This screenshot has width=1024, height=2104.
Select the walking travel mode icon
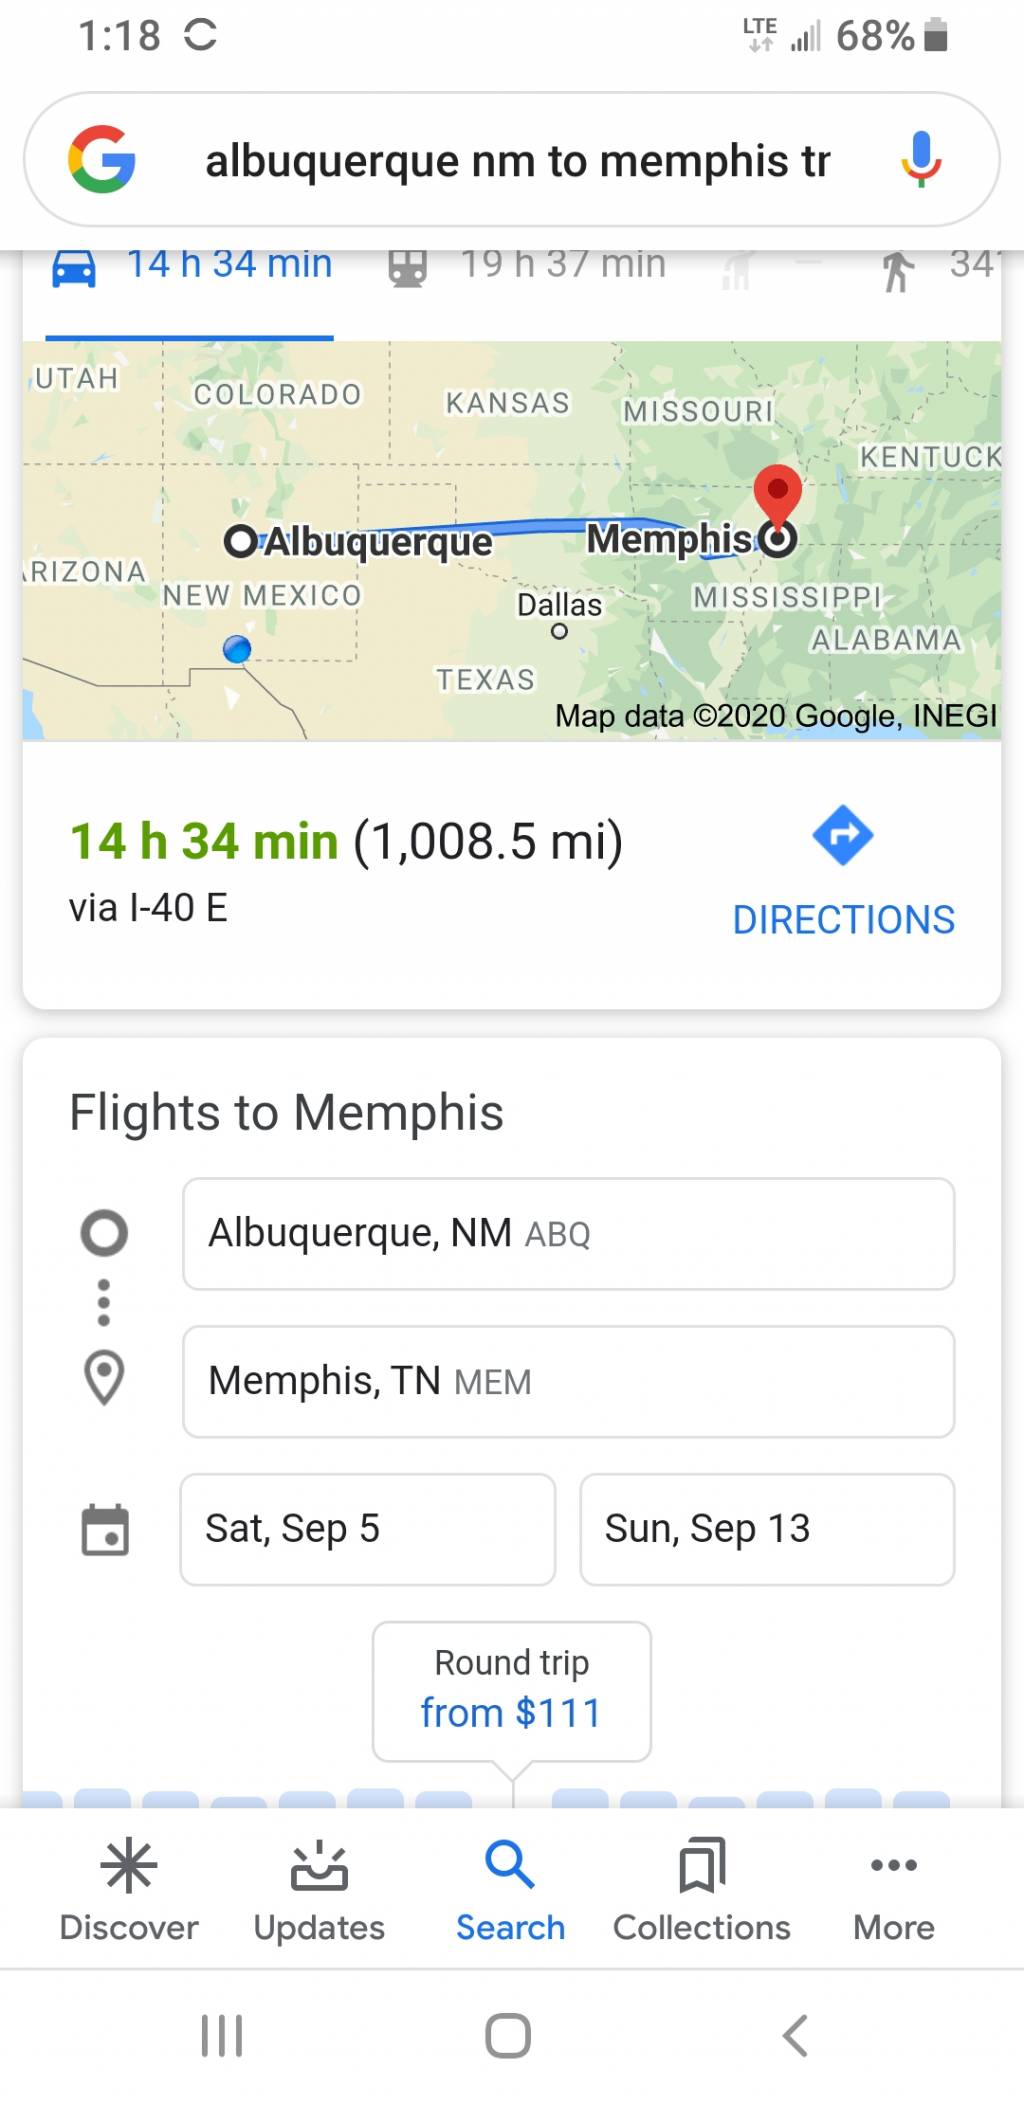(x=897, y=270)
